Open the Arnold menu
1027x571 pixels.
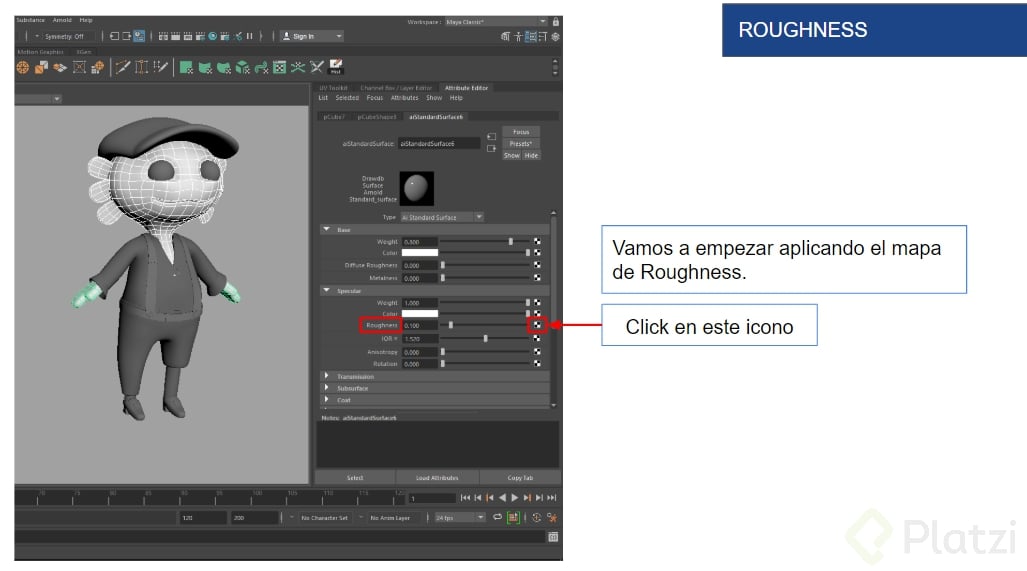pyautogui.click(x=62, y=20)
